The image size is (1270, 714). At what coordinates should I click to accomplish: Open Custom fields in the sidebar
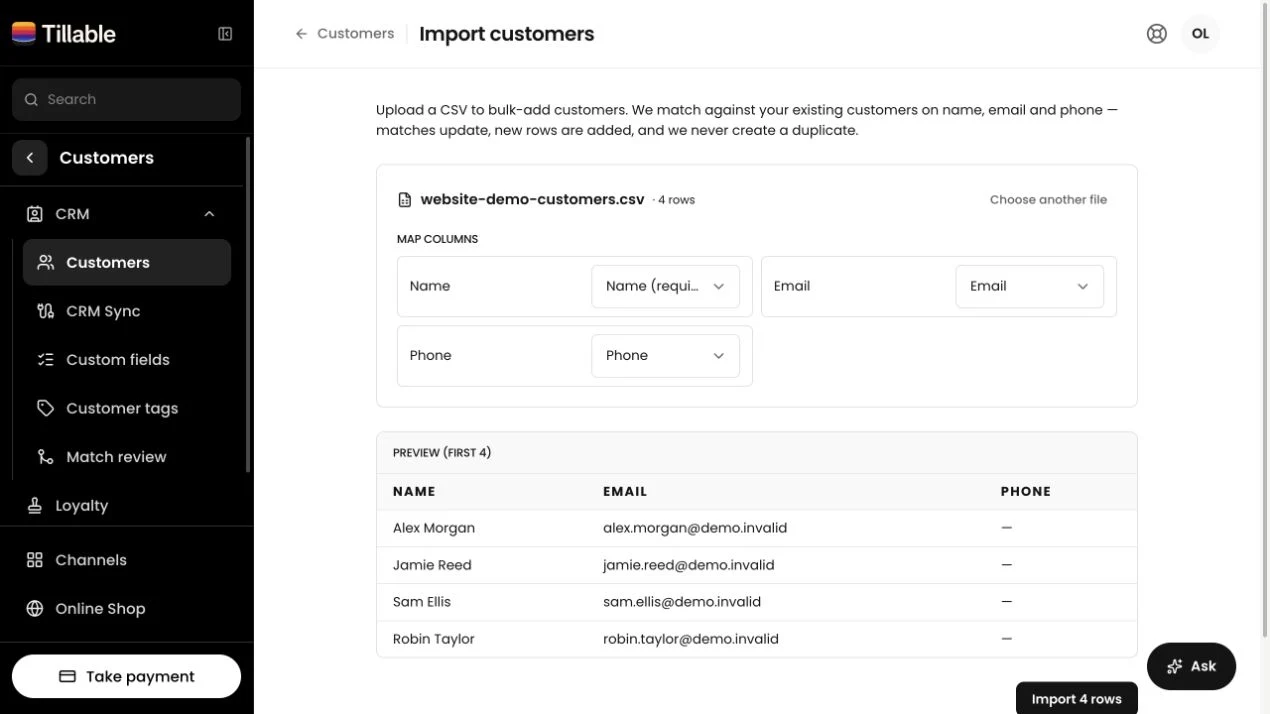(x=127, y=360)
